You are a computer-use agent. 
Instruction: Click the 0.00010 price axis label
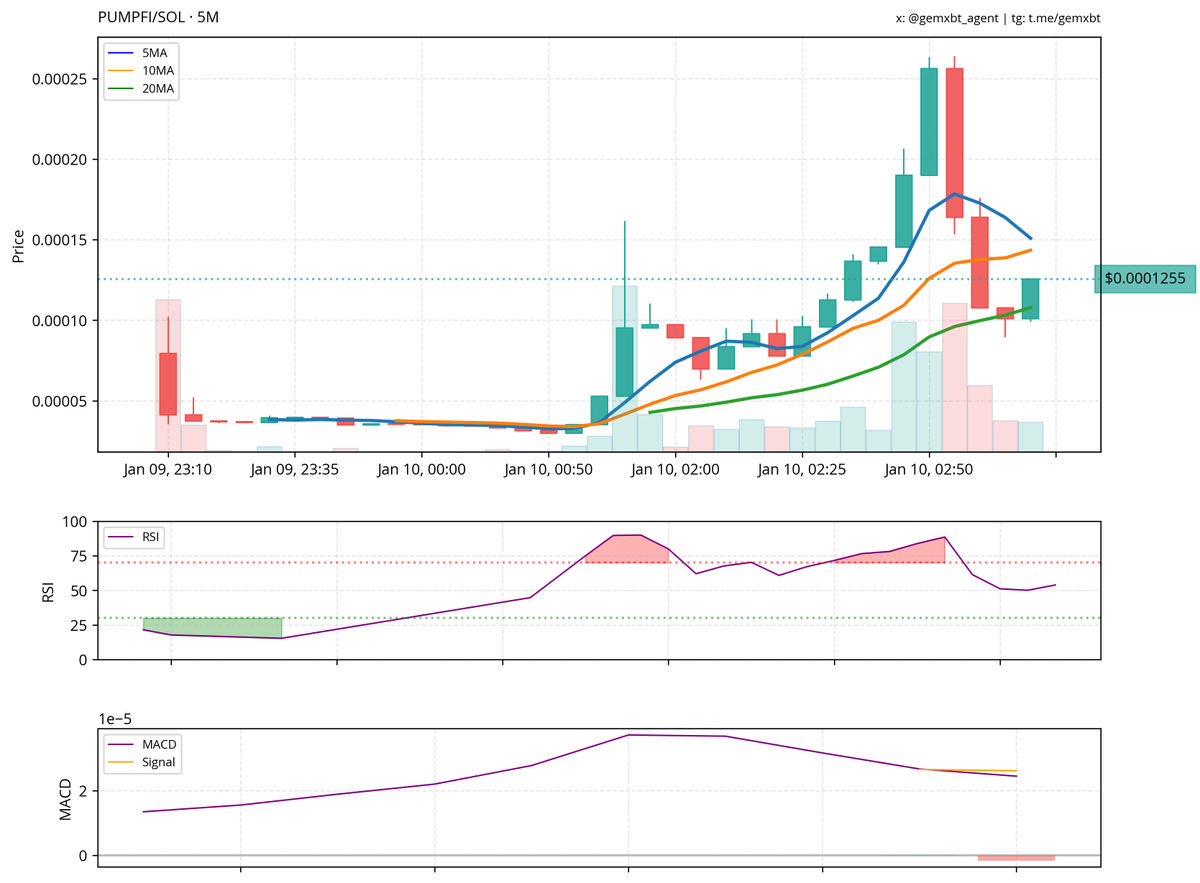pyautogui.click(x=60, y=321)
